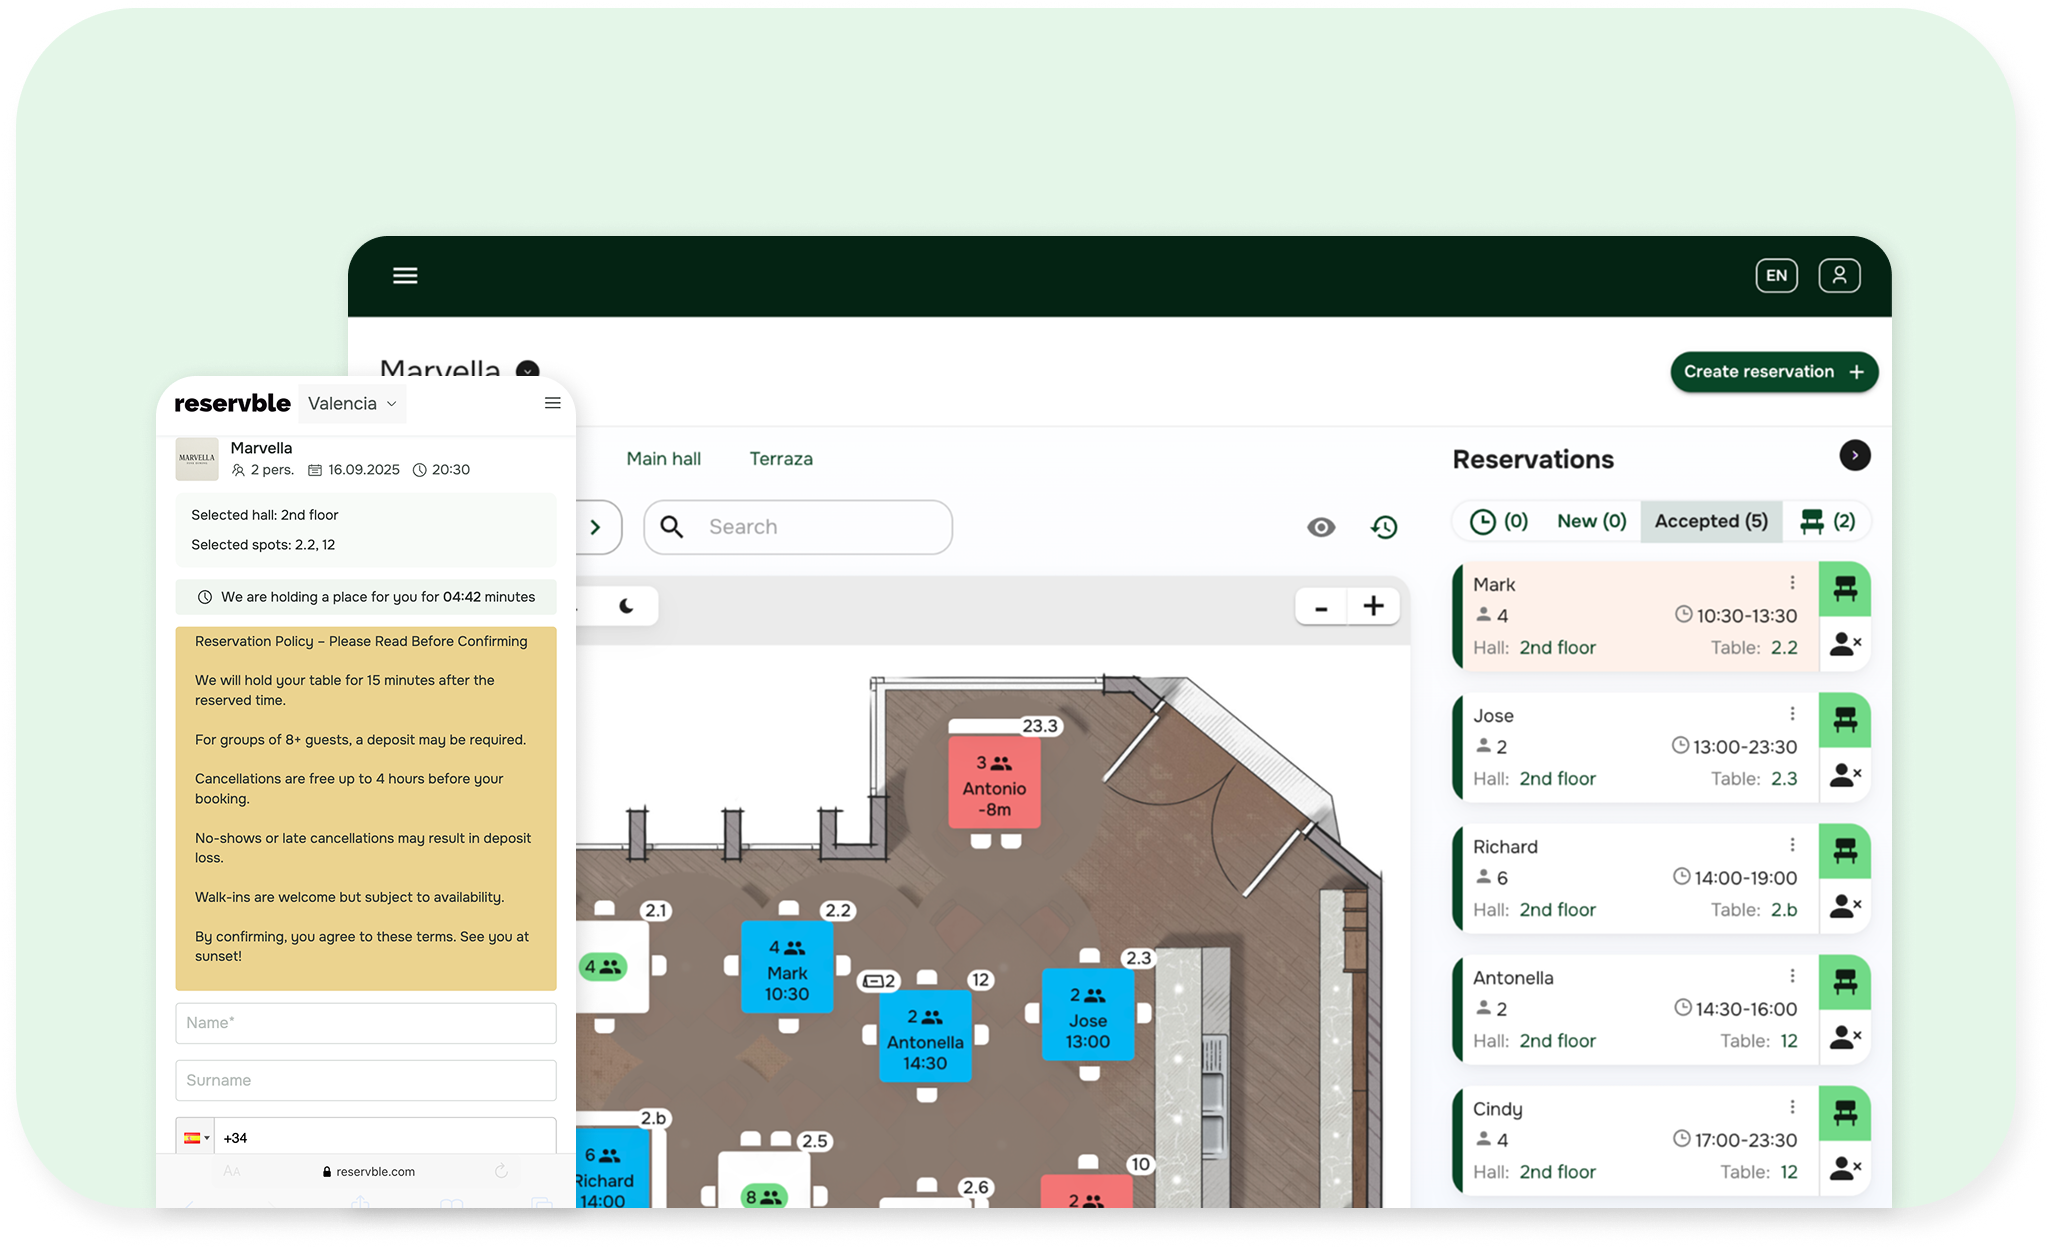The height and width of the screenshot is (1248, 2048).
Task: Expand the Marvella restaurant selector arrow
Action: (527, 369)
